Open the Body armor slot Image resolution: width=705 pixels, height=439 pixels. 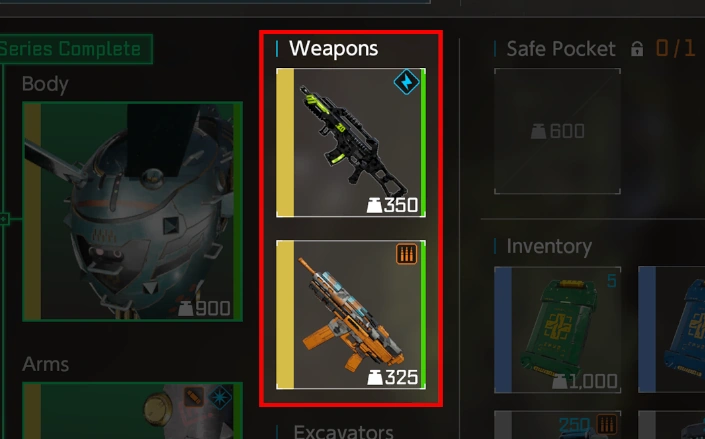pyautogui.click(x=132, y=211)
